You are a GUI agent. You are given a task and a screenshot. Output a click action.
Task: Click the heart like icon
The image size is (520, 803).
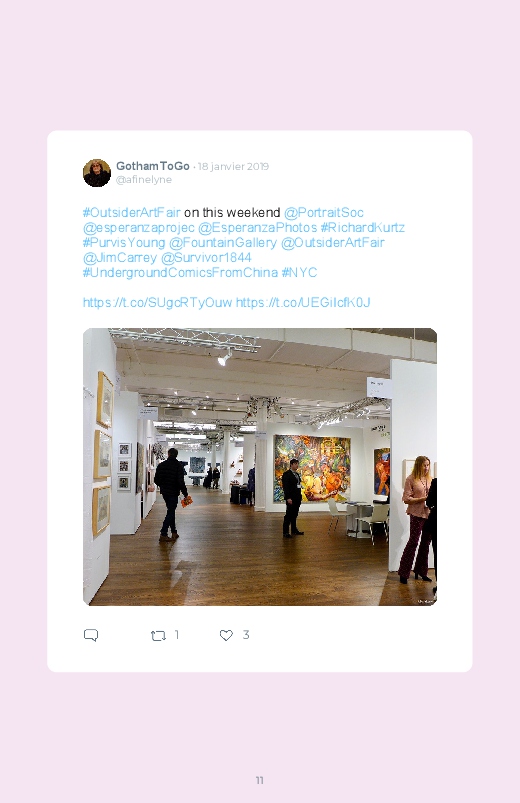coord(226,635)
